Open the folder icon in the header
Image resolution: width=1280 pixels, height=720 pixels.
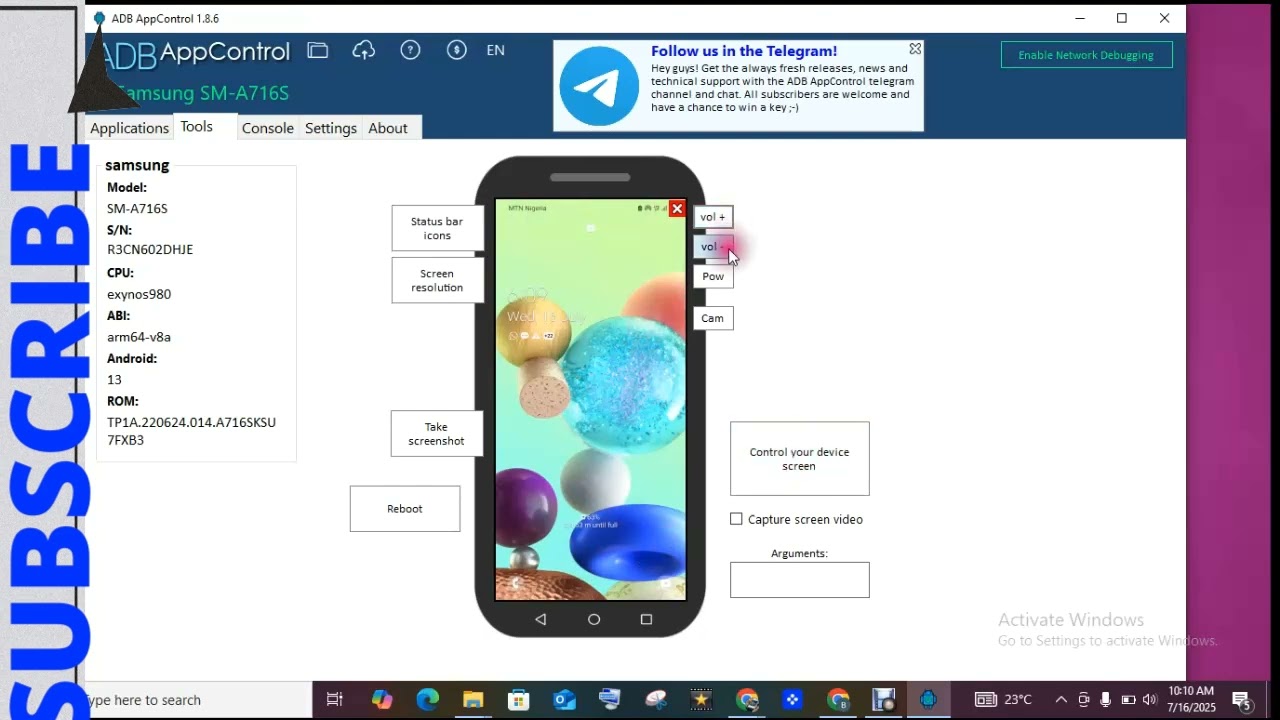coord(318,50)
